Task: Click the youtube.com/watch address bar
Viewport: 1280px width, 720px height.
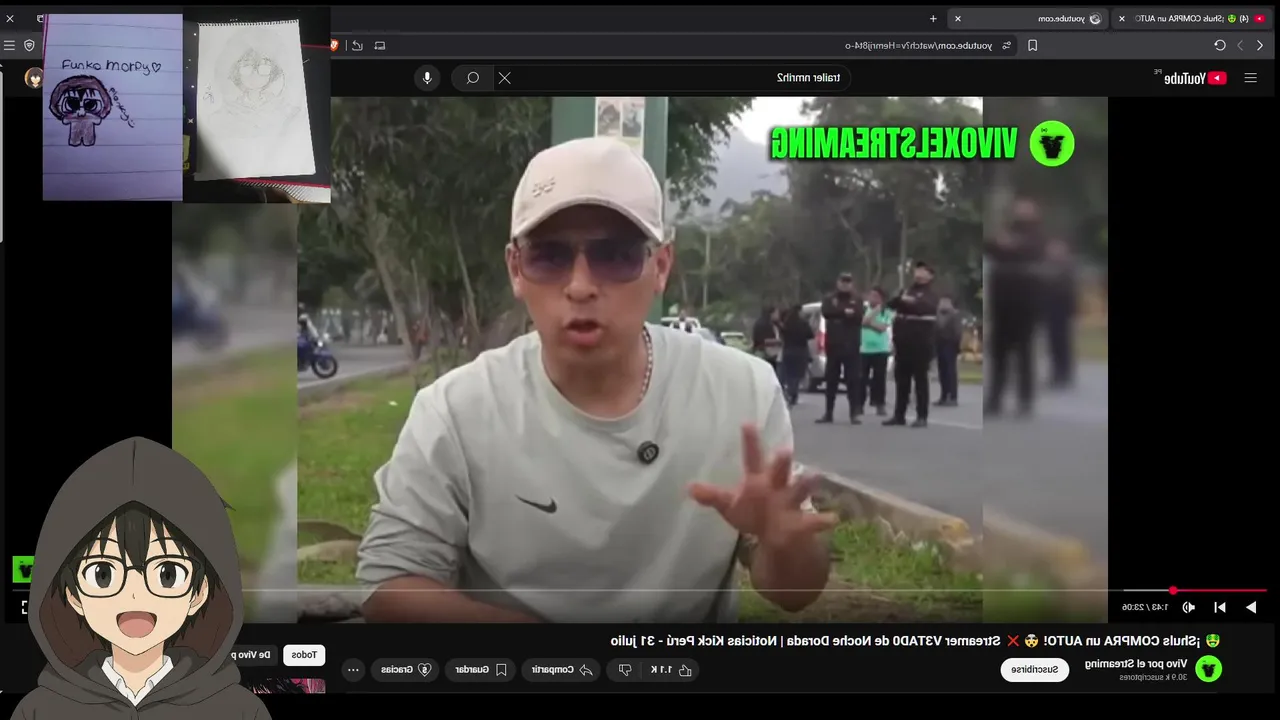Action: point(920,45)
